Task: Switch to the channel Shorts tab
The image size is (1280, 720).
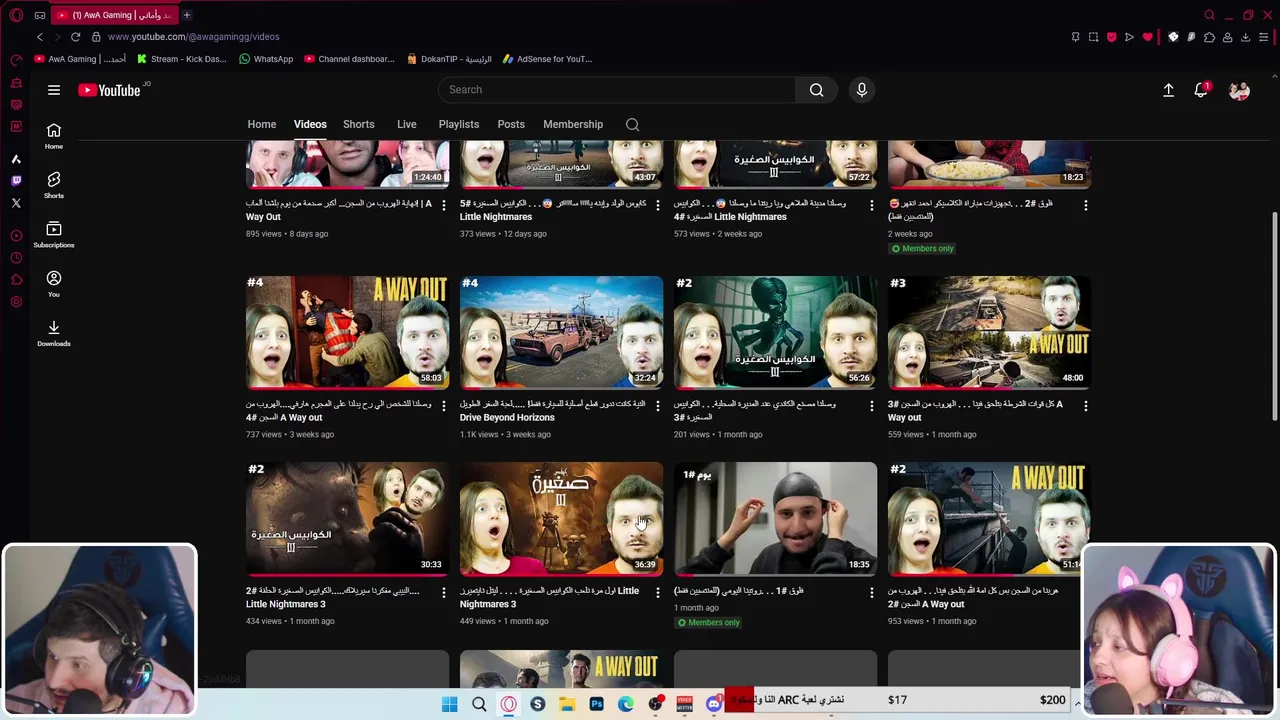Action: (x=359, y=124)
